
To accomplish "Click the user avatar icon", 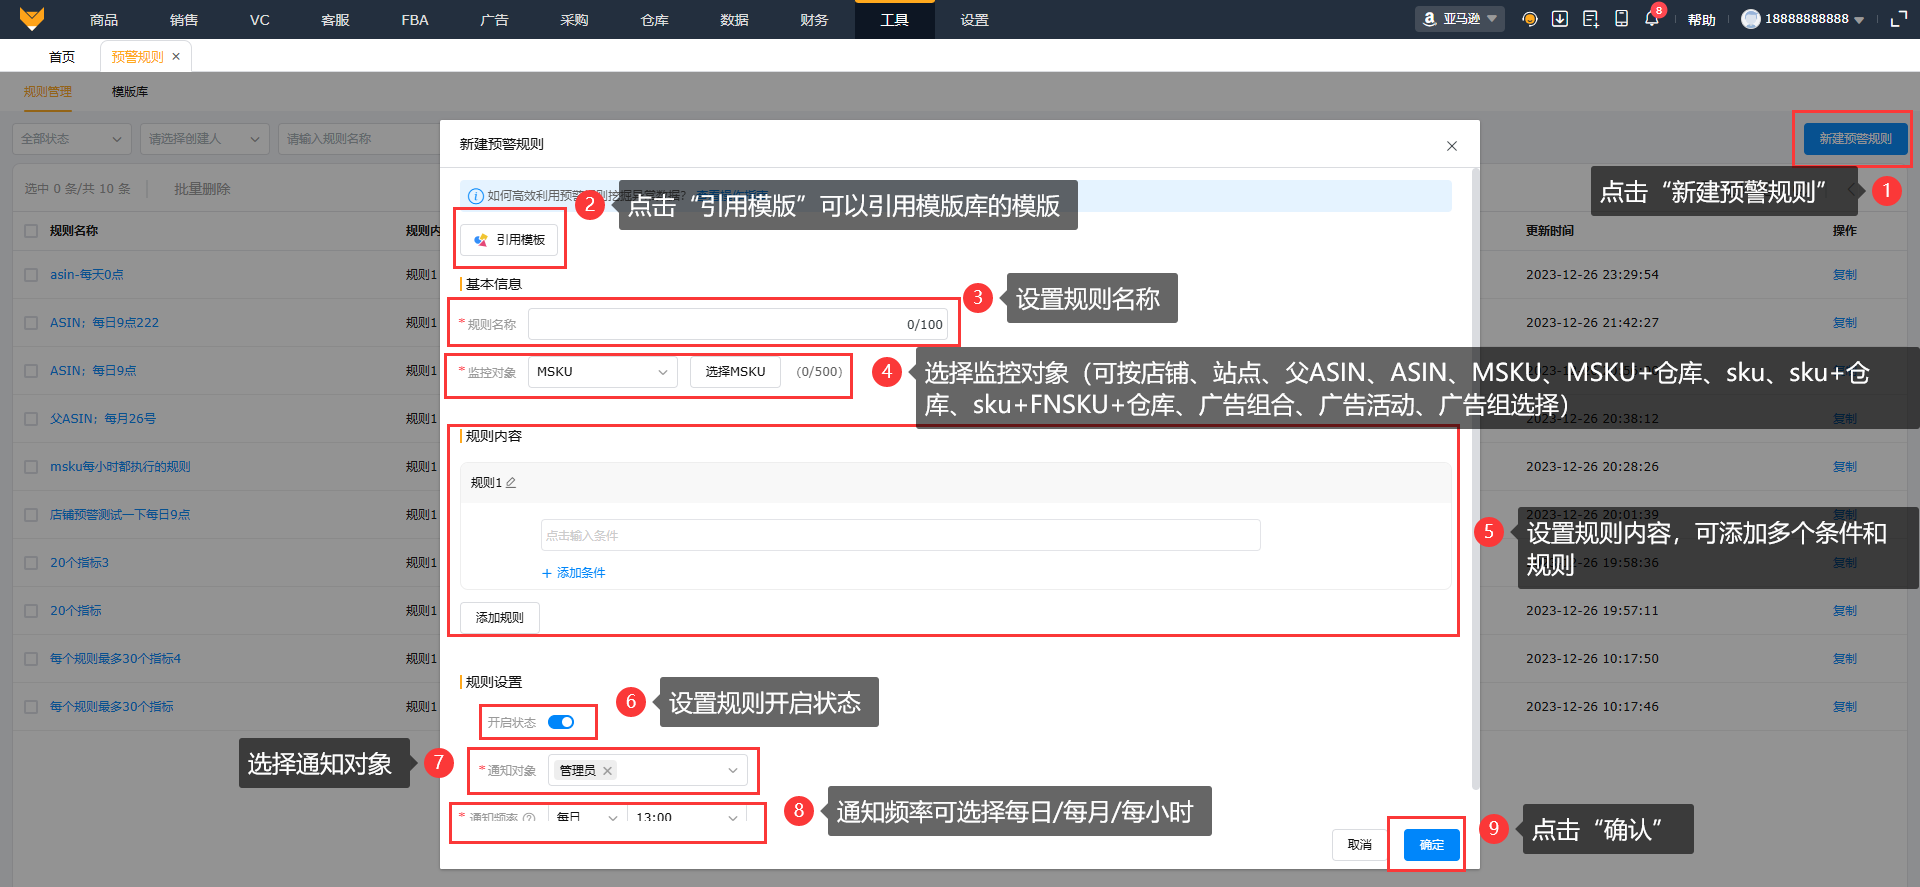I will coord(1750,19).
